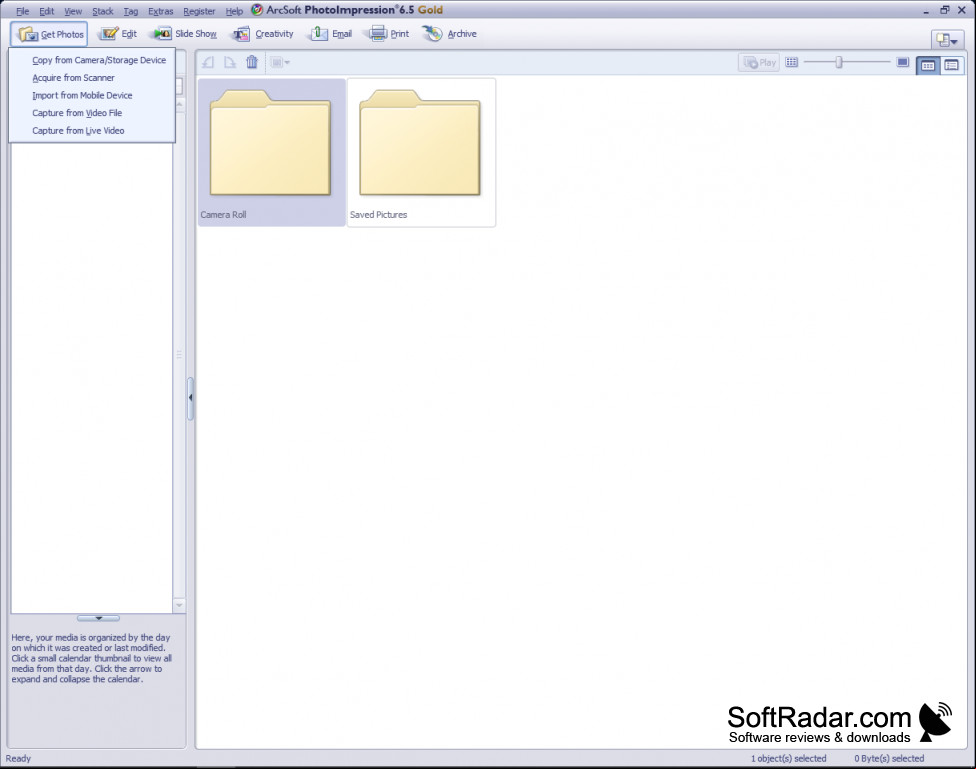Click the '1 object(s) selected' status

point(789,758)
